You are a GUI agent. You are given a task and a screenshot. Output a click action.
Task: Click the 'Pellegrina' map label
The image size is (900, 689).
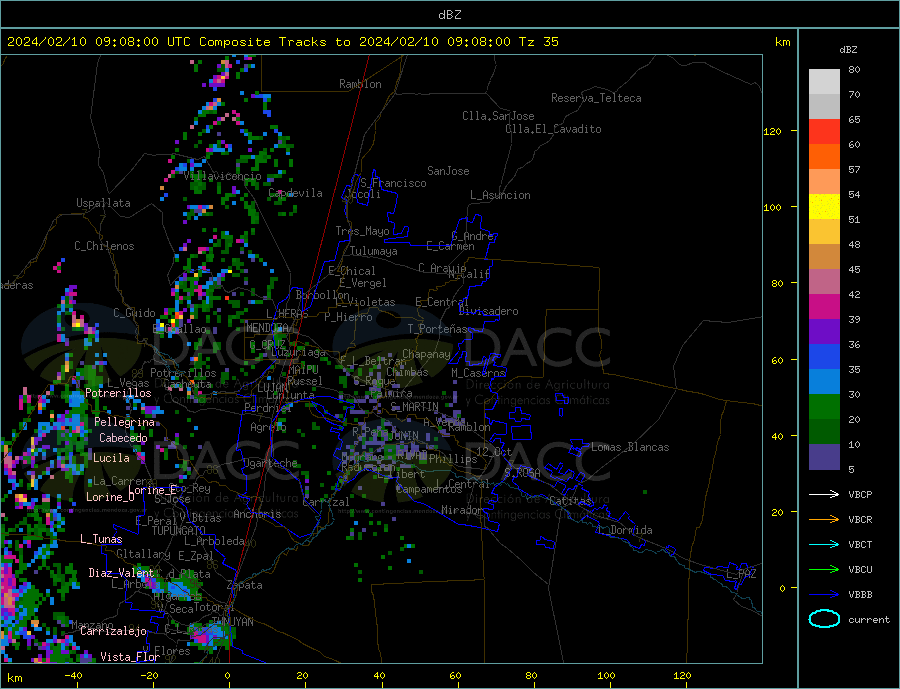pyautogui.click(x=125, y=422)
